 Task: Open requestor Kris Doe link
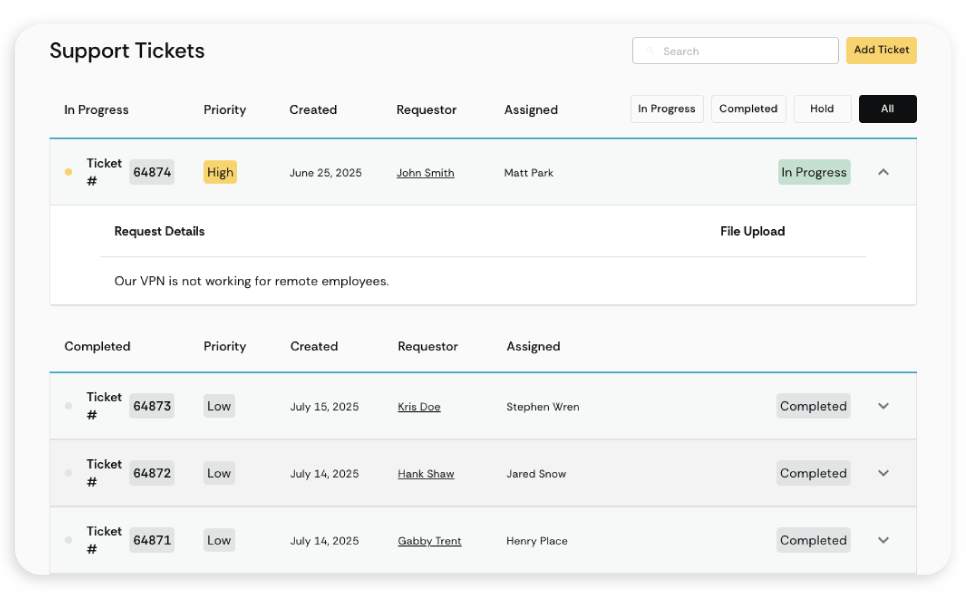pos(419,407)
